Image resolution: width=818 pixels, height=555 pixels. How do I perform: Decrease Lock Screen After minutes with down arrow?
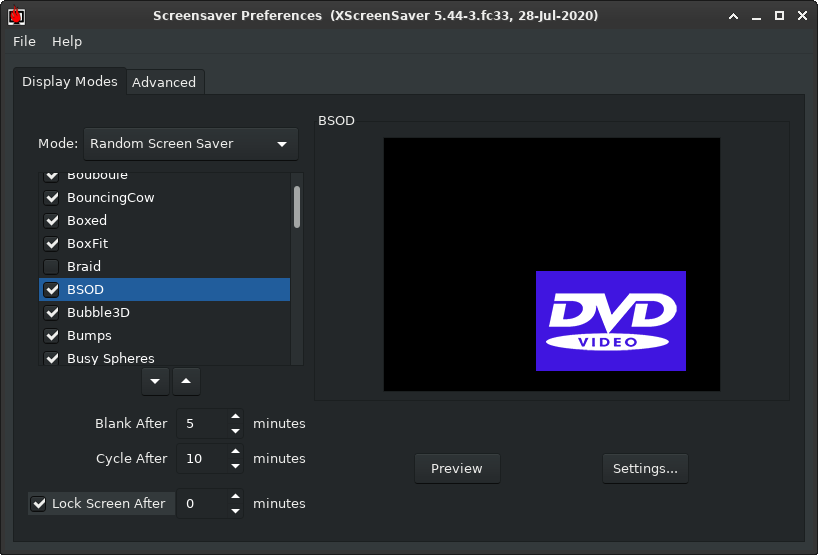pyautogui.click(x=236, y=511)
